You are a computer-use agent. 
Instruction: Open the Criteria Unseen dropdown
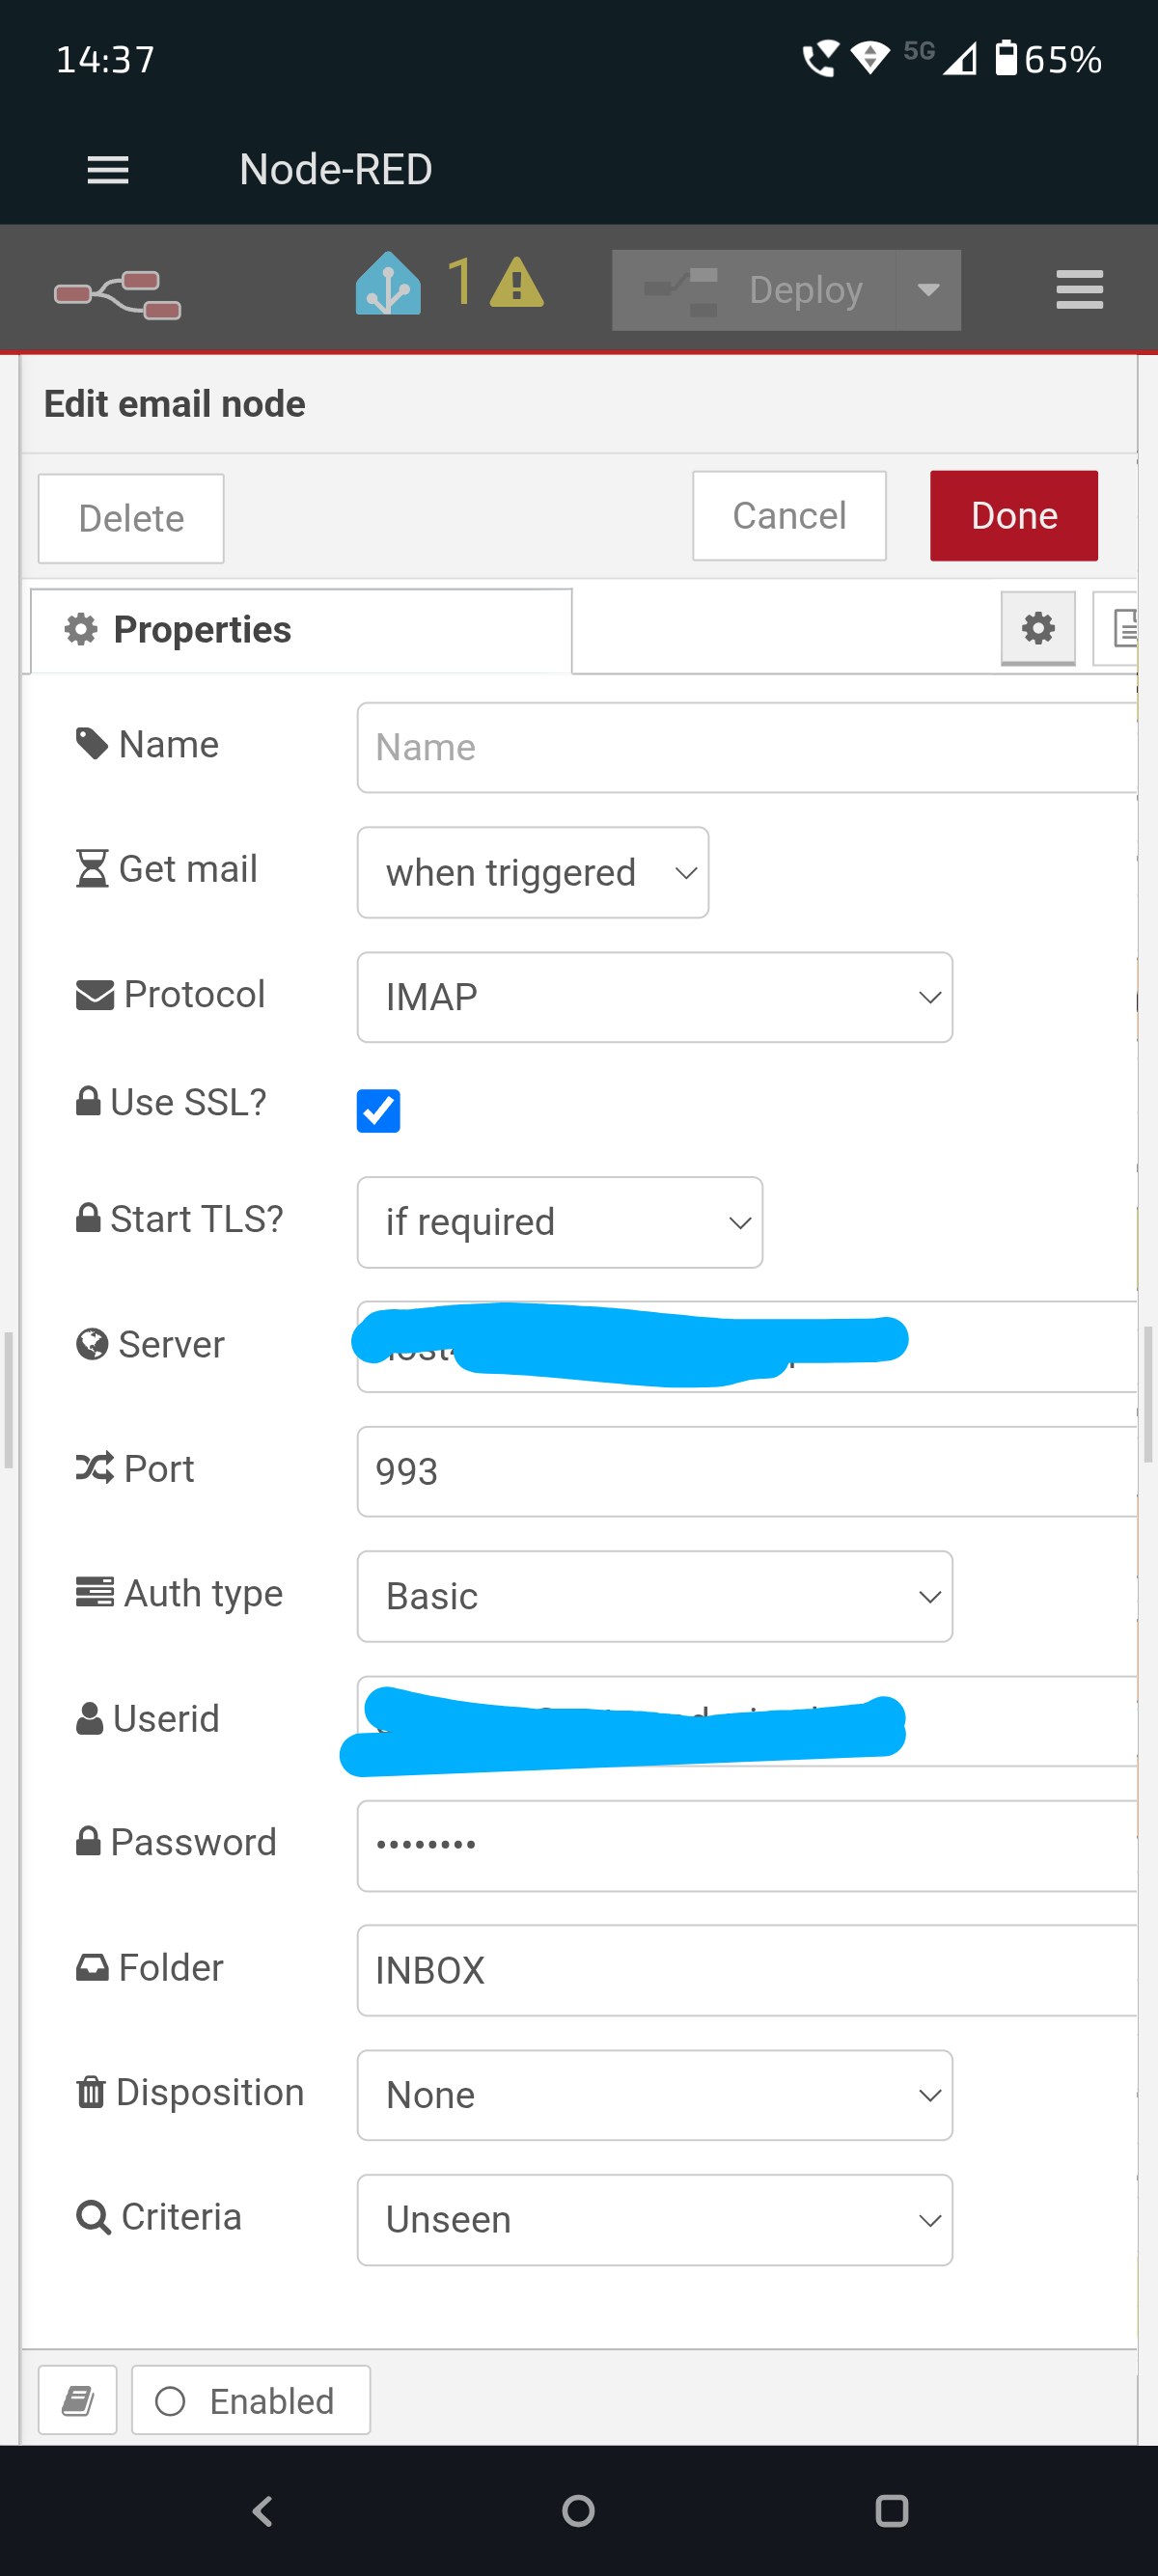(654, 2219)
